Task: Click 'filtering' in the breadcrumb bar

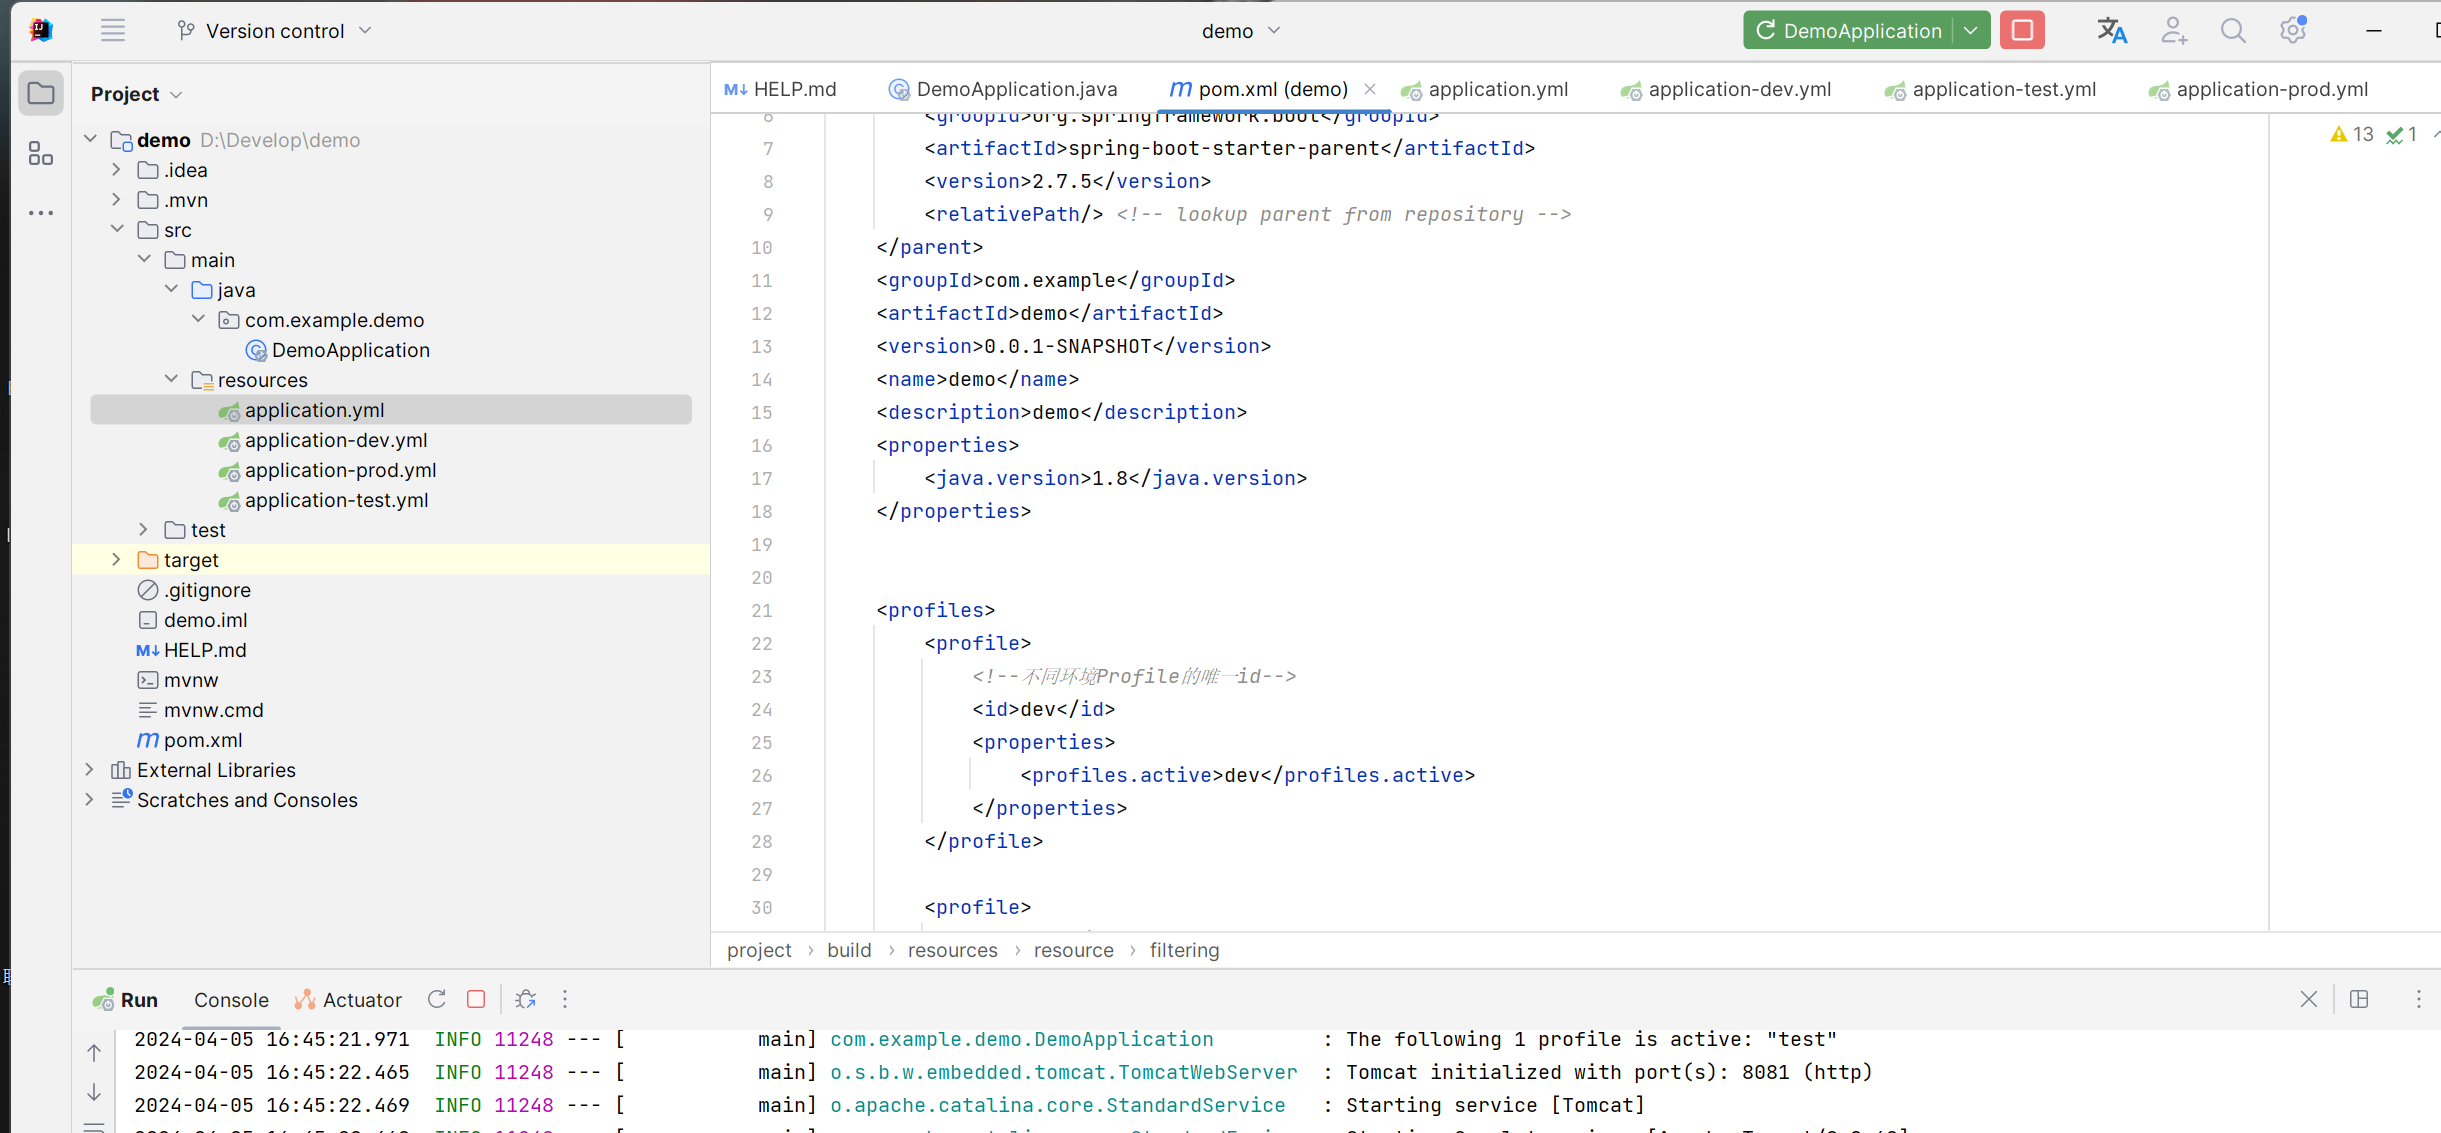Action: pyautogui.click(x=1184, y=950)
